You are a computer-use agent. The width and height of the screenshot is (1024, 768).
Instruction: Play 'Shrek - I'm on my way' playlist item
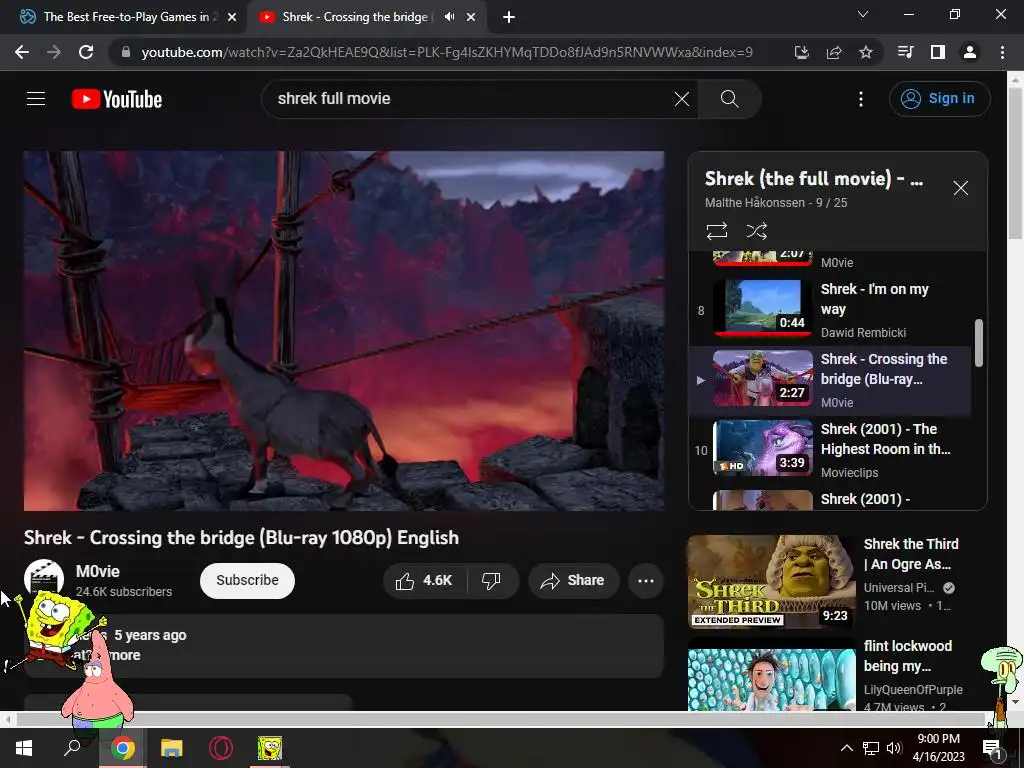[830, 310]
